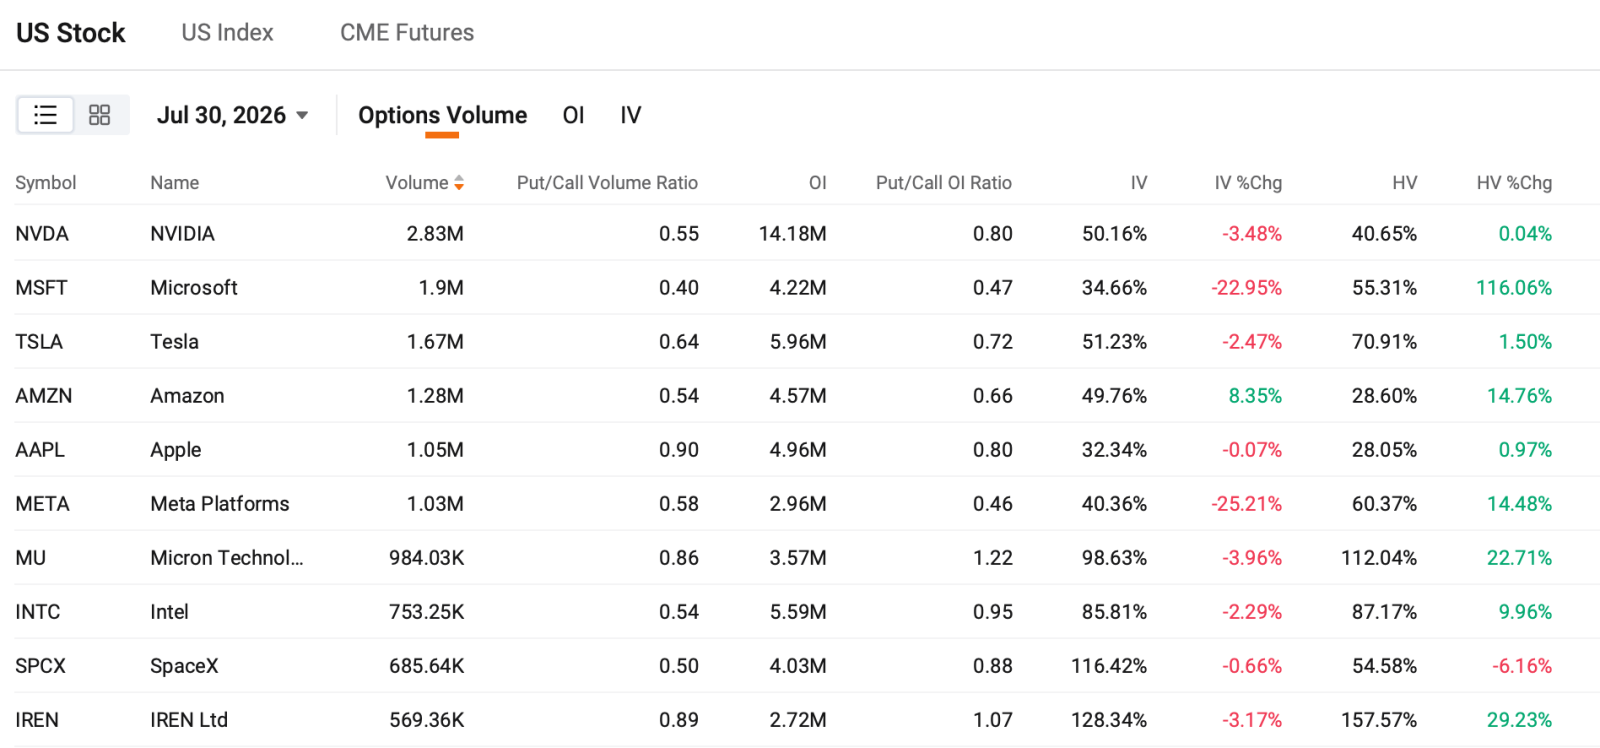
Task: Click SpaceX's 116.42% IV value
Action: tap(1109, 666)
